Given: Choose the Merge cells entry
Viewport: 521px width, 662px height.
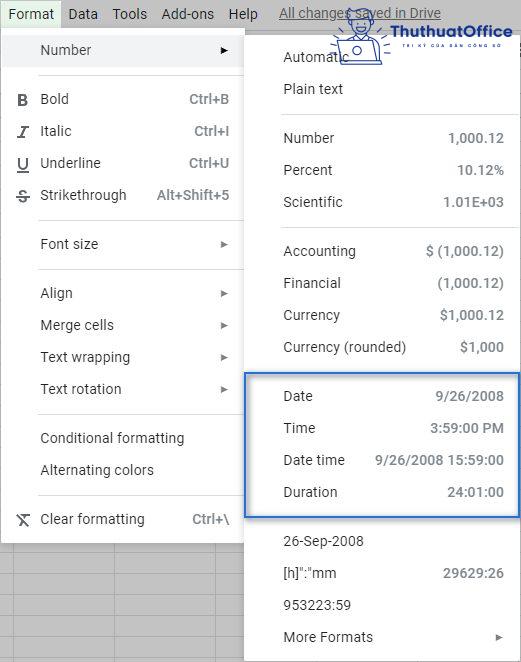Looking at the screenshot, I should pos(123,326).
